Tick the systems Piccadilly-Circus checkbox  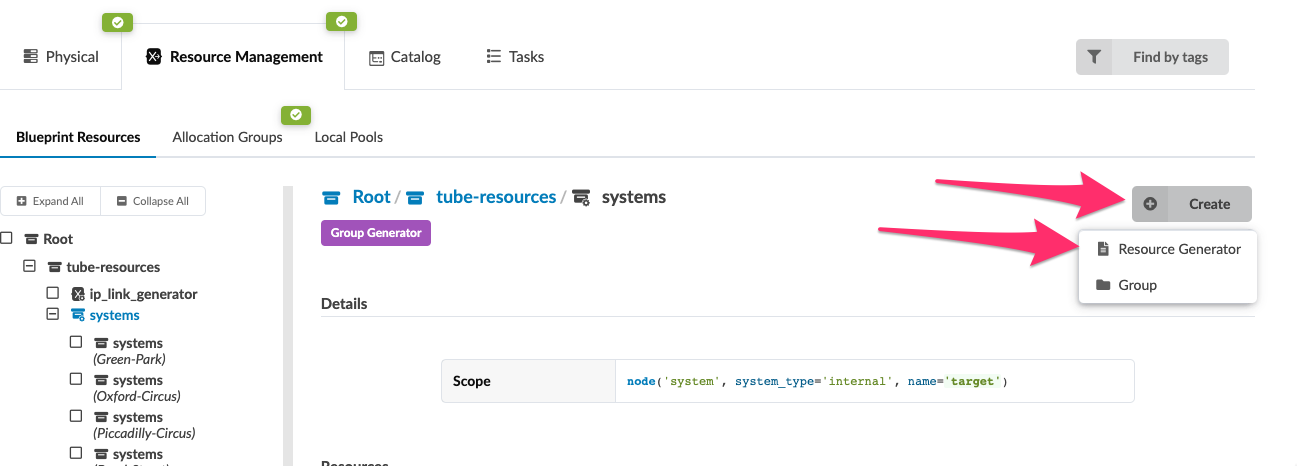click(76, 416)
